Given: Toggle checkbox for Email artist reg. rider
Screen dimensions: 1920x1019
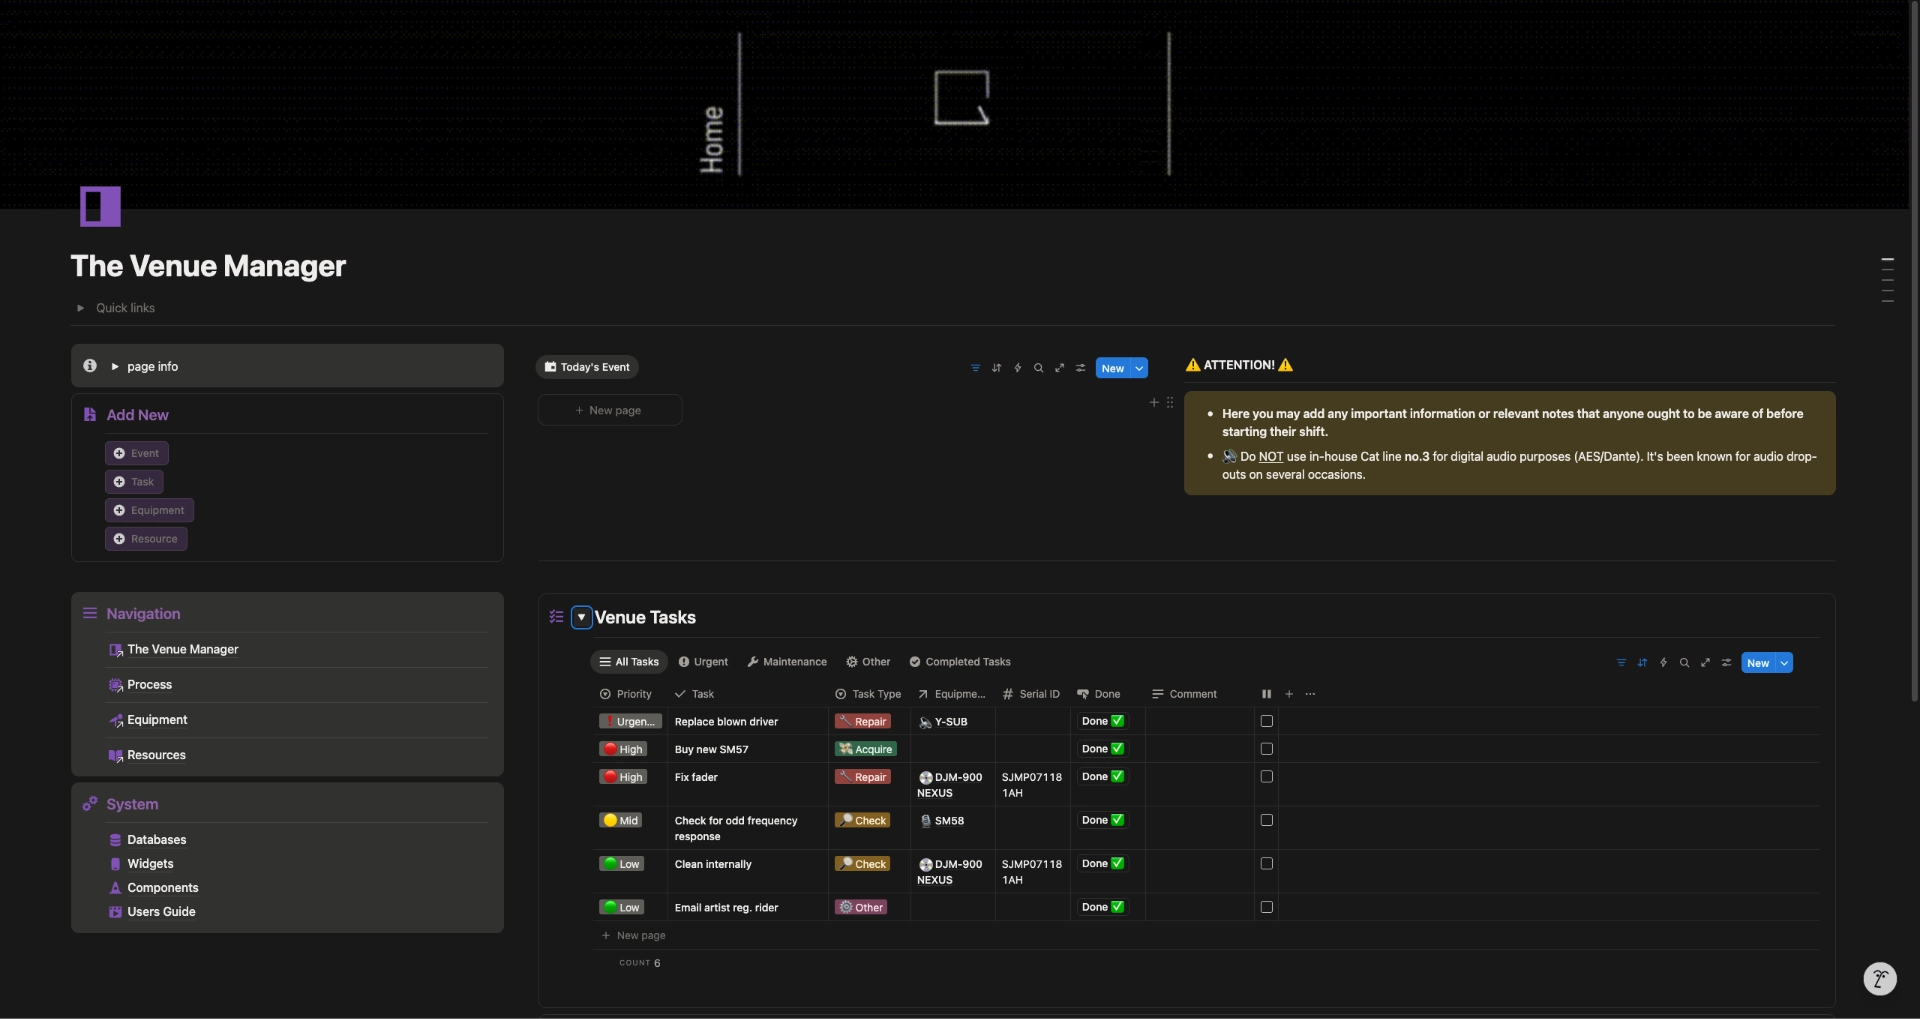Looking at the screenshot, I should pyautogui.click(x=1266, y=907).
